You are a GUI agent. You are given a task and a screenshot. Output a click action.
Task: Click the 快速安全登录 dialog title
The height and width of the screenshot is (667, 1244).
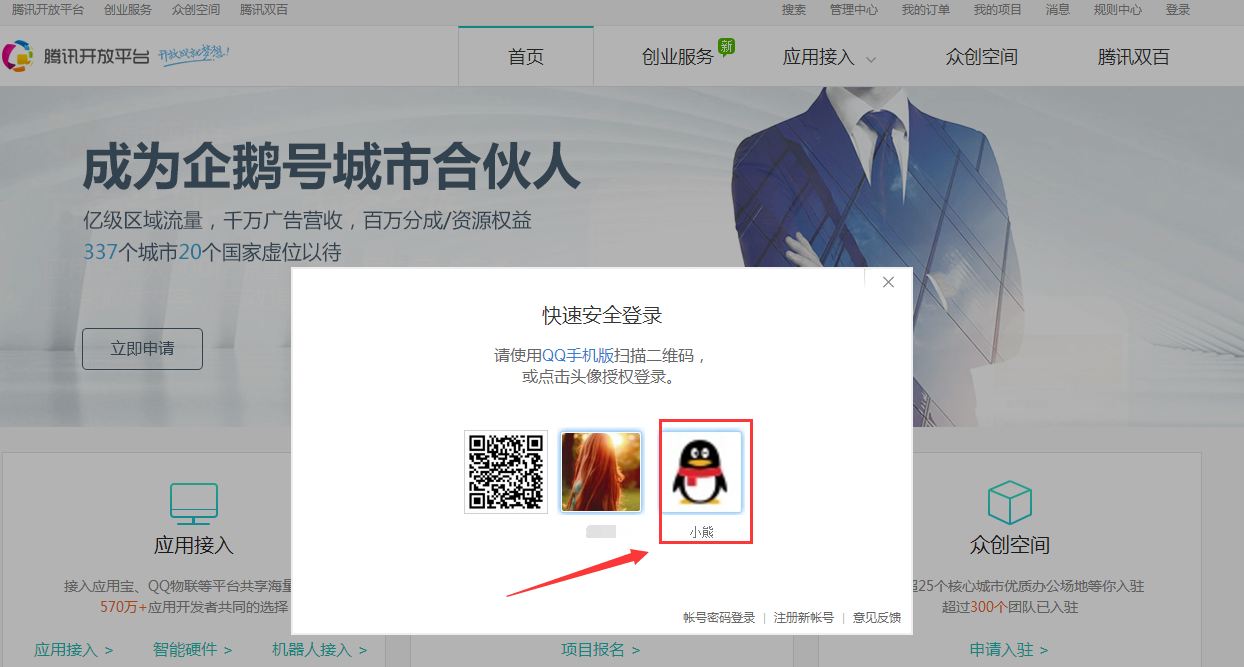click(x=602, y=316)
